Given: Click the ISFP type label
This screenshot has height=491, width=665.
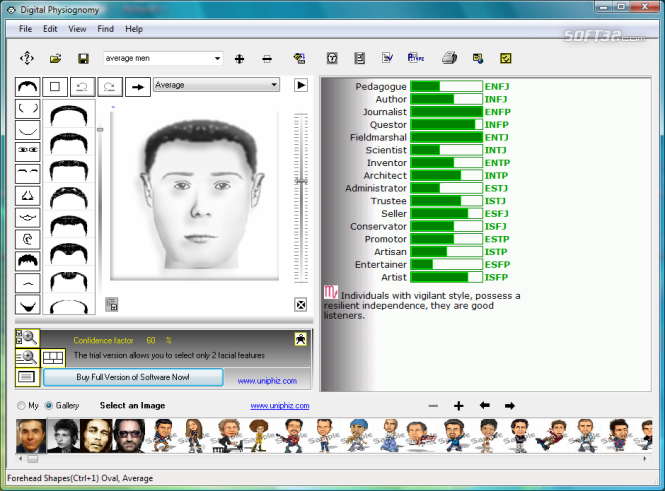Looking at the screenshot, I should click(x=496, y=277).
